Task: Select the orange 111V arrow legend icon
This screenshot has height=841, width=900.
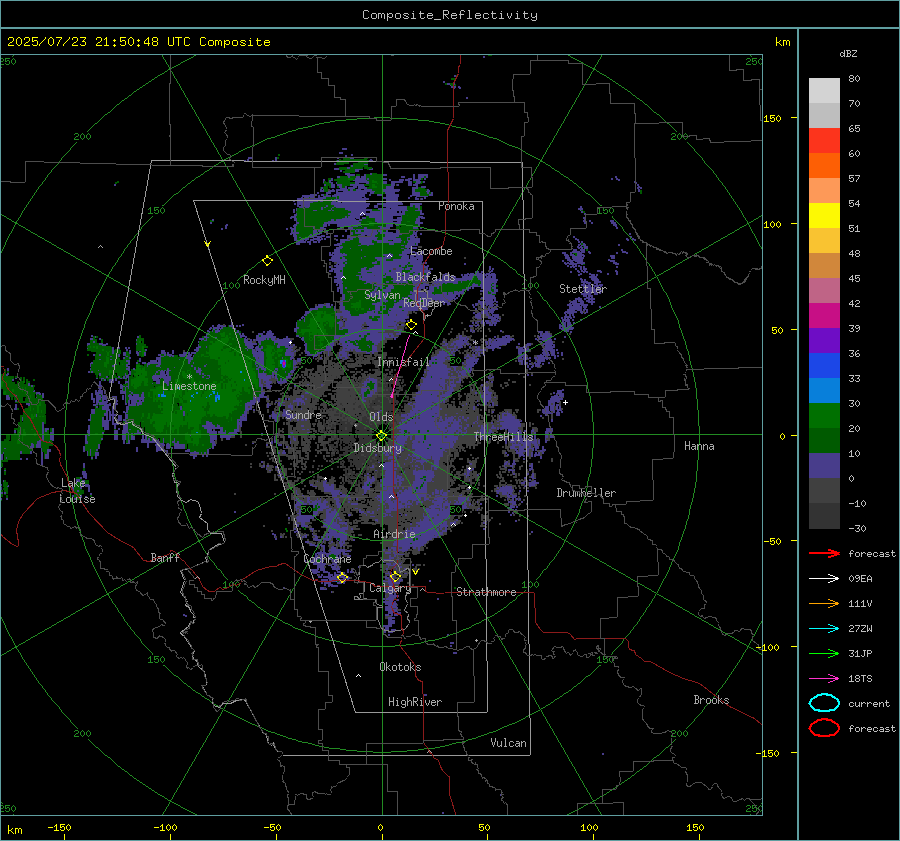Action: coord(824,603)
